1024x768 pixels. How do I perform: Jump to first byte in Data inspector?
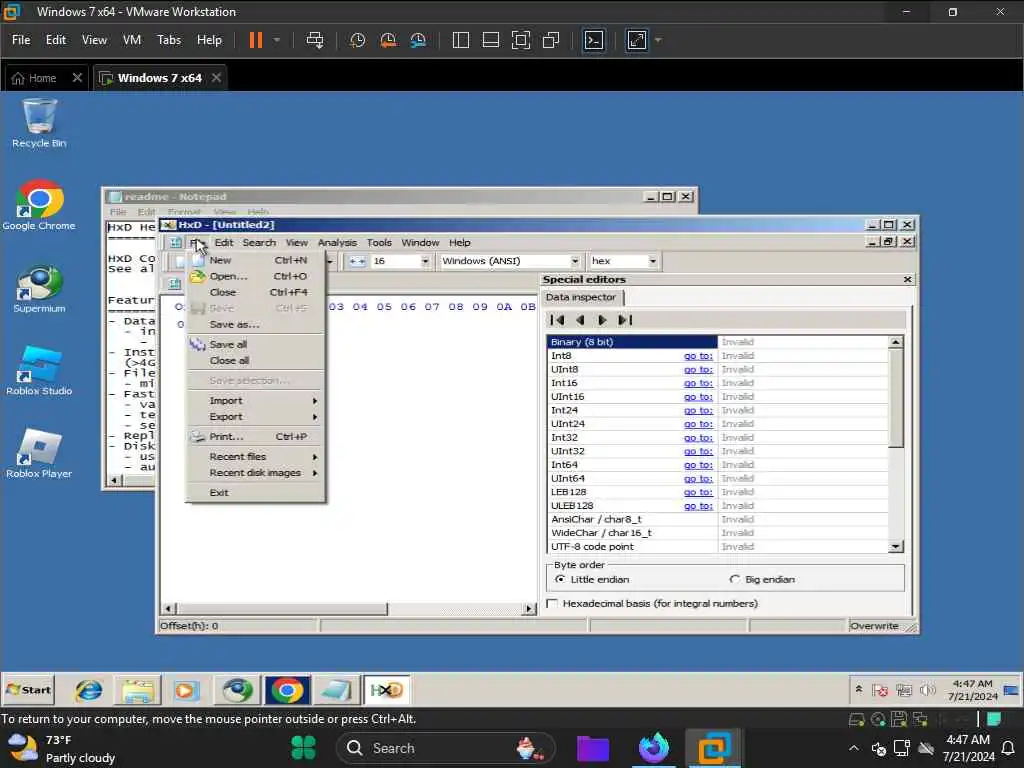point(557,320)
